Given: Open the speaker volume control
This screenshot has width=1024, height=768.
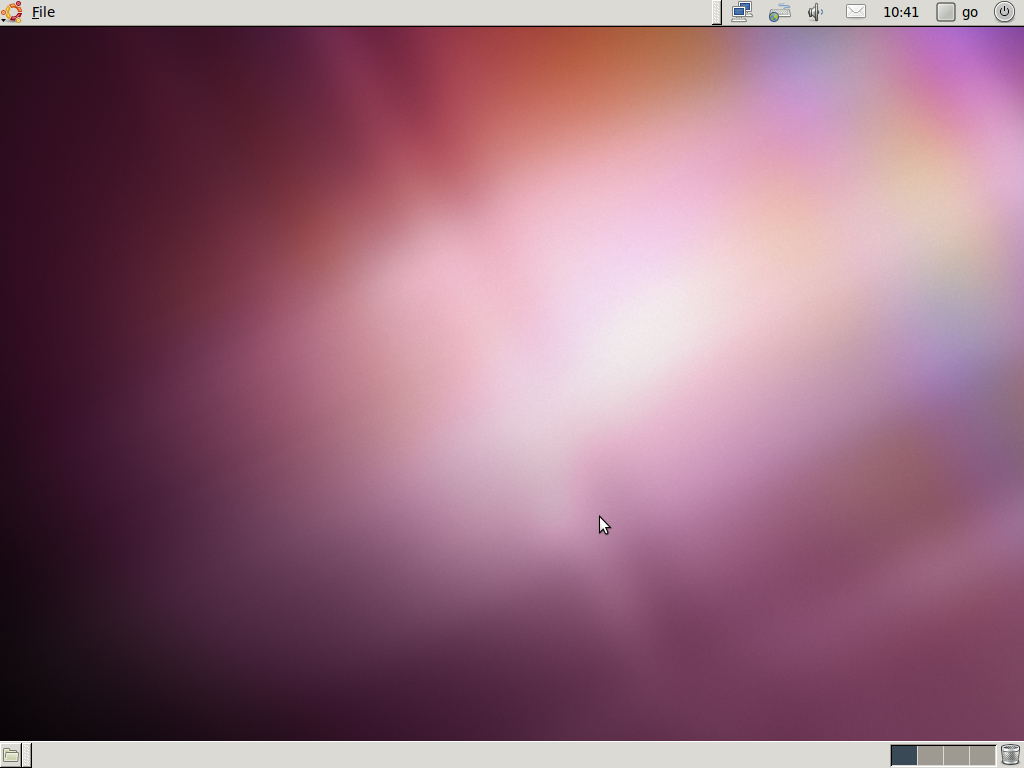Looking at the screenshot, I should pyautogui.click(x=816, y=12).
